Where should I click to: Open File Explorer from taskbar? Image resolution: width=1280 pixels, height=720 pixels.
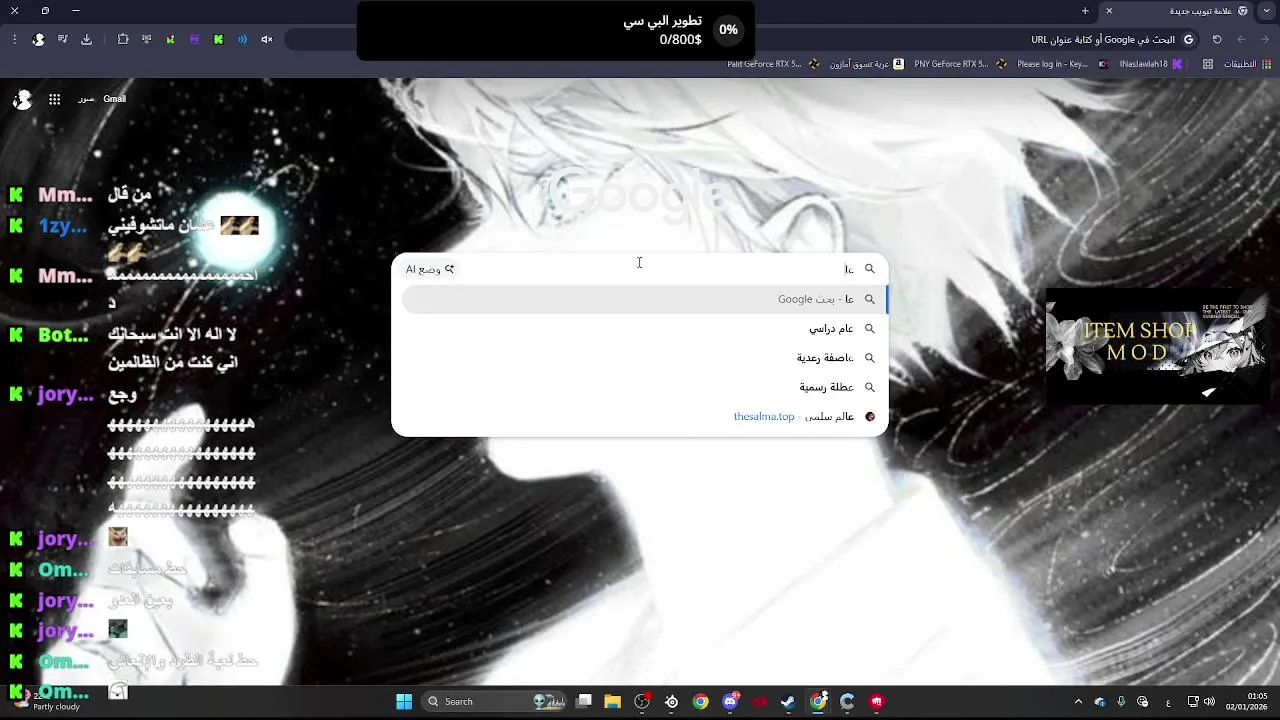coord(613,702)
